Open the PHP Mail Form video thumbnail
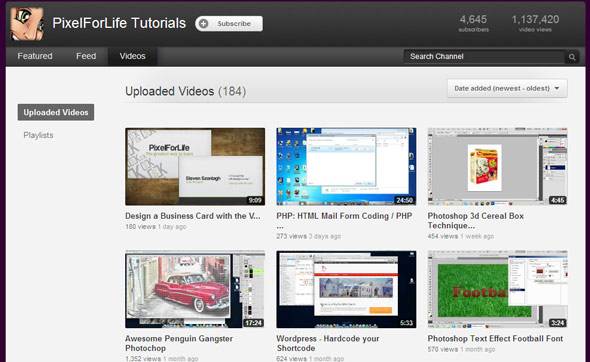Image resolution: width=590 pixels, height=362 pixels. [x=346, y=166]
